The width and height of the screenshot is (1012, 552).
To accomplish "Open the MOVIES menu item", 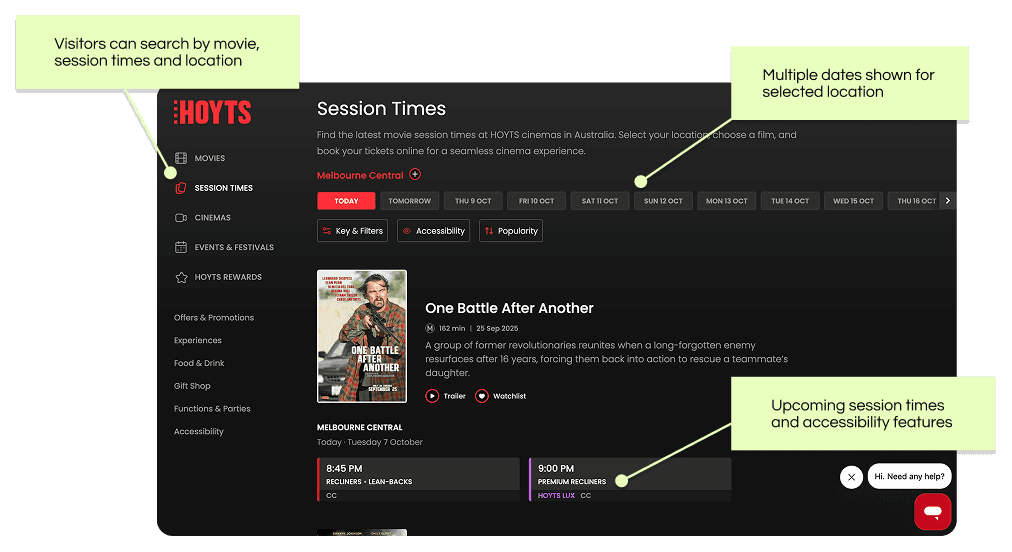I will click(210, 158).
